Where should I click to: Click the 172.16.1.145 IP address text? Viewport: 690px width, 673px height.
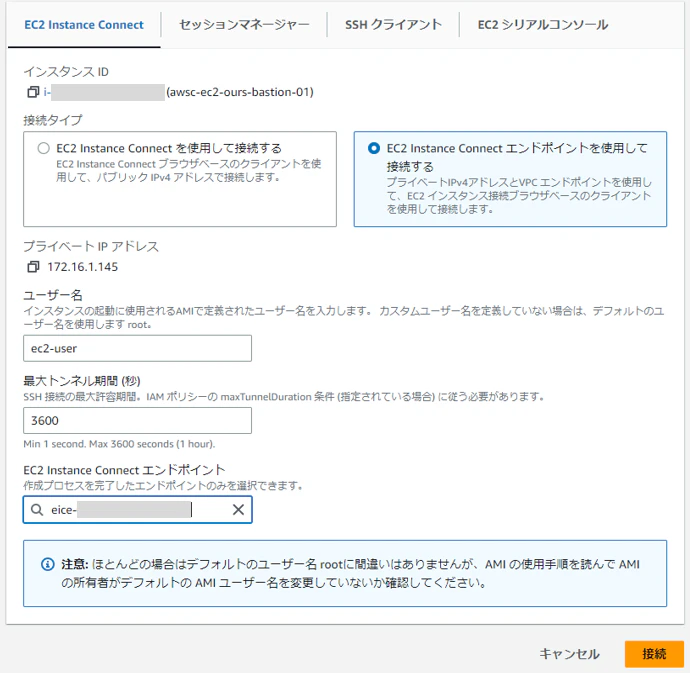[83, 267]
